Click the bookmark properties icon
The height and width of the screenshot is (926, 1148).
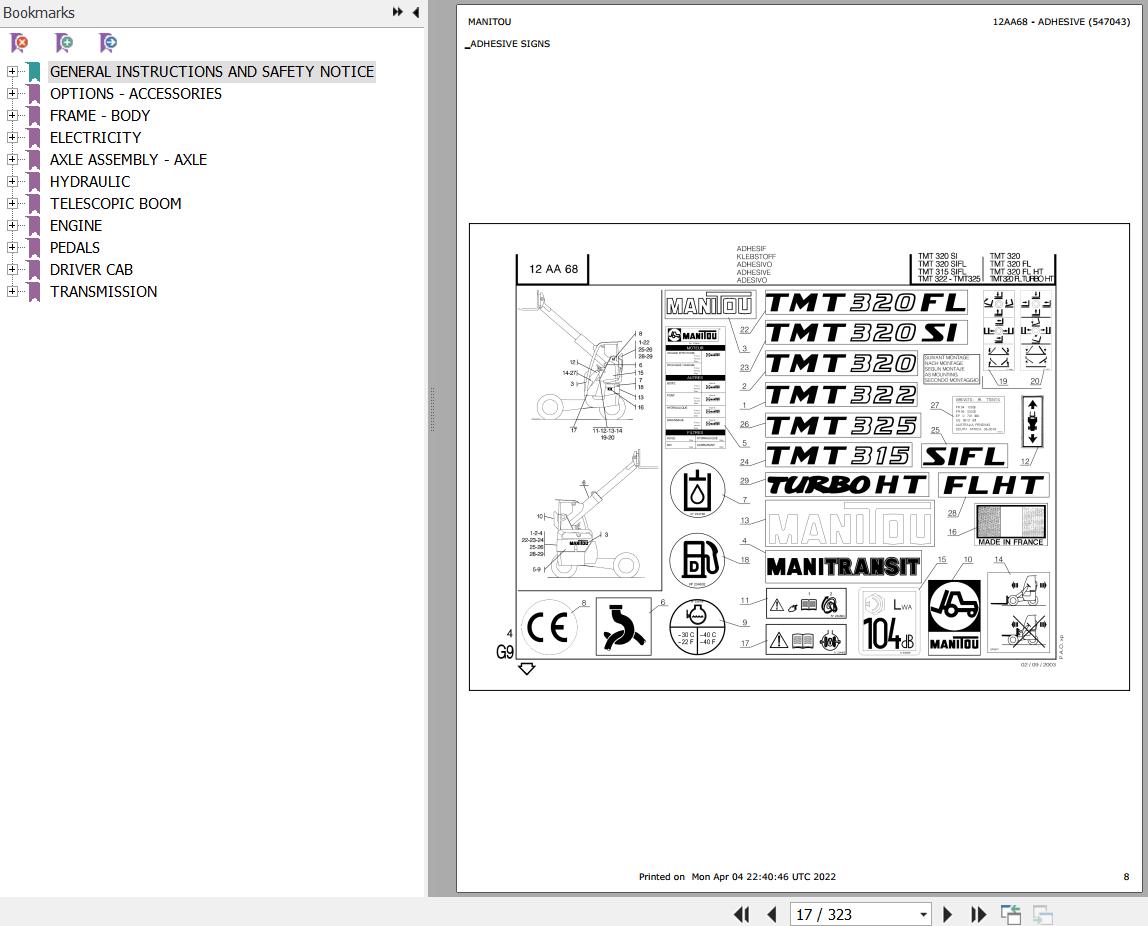pyautogui.click(x=108, y=43)
